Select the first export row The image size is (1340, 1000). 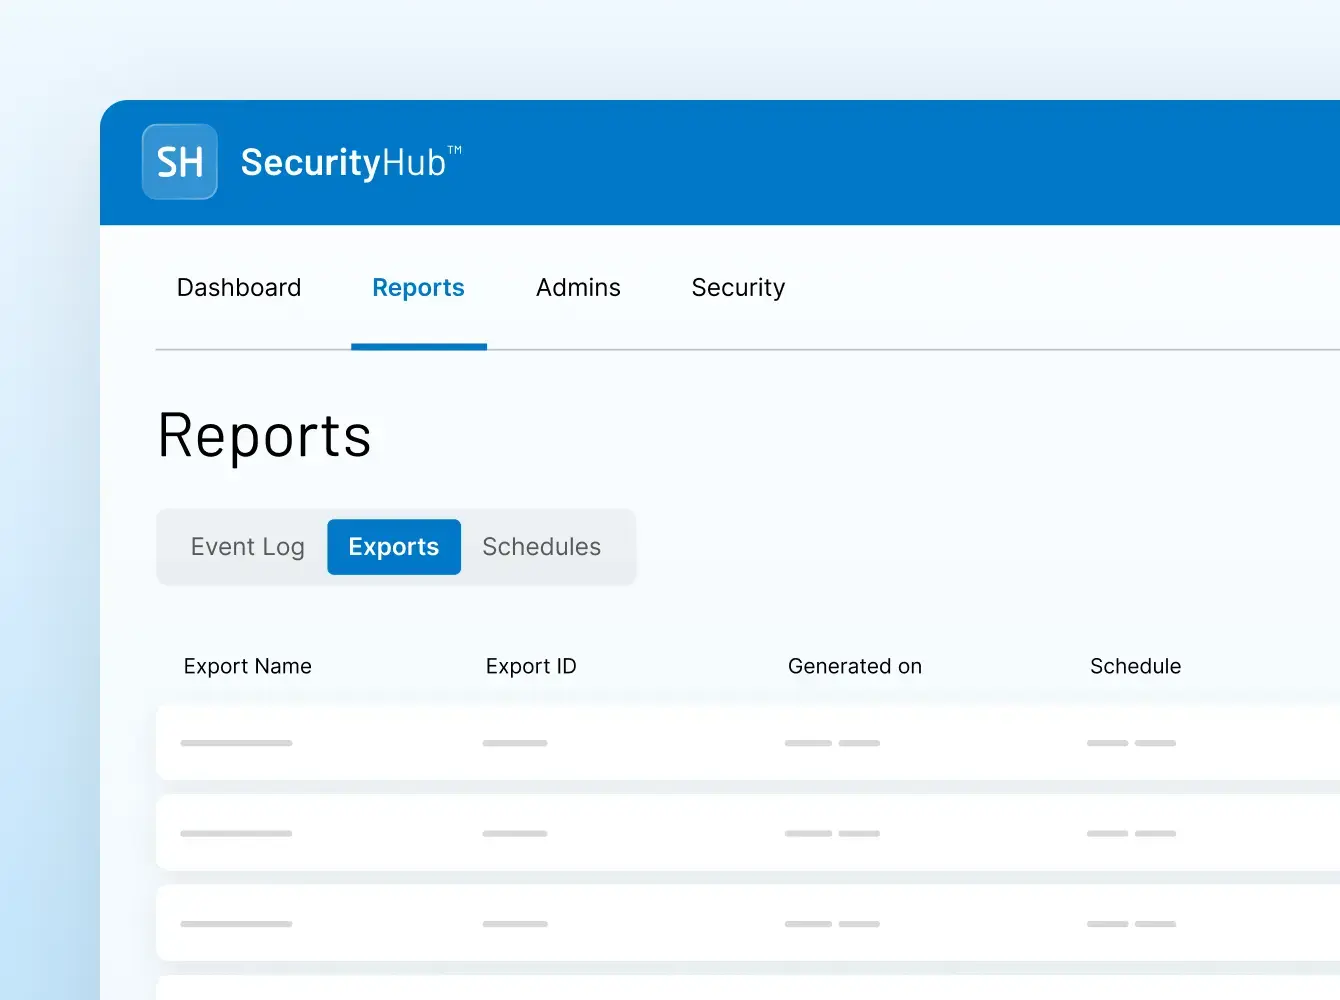click(700, 742)
